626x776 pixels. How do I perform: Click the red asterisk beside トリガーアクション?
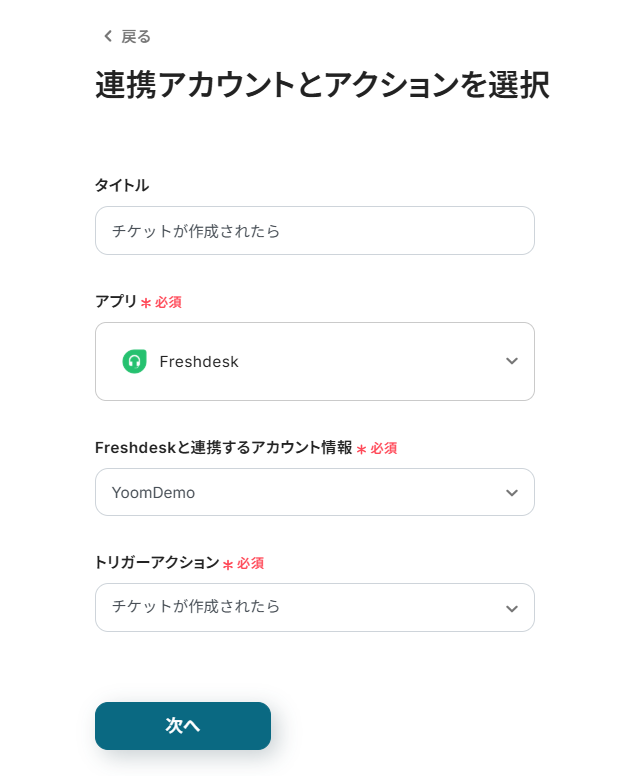point(228,565)
